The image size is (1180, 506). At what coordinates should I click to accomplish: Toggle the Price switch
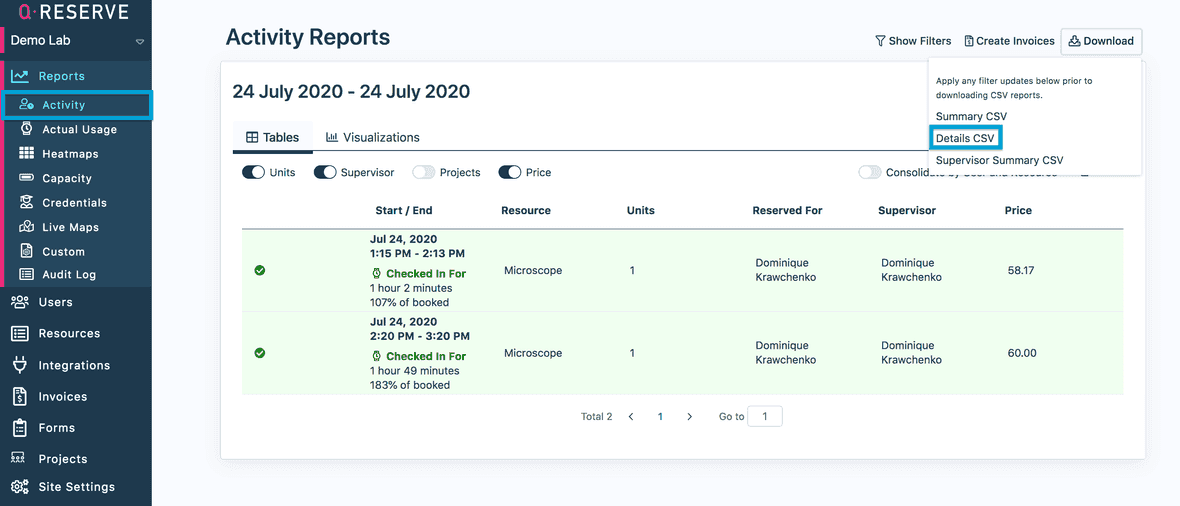click(509, 172)
